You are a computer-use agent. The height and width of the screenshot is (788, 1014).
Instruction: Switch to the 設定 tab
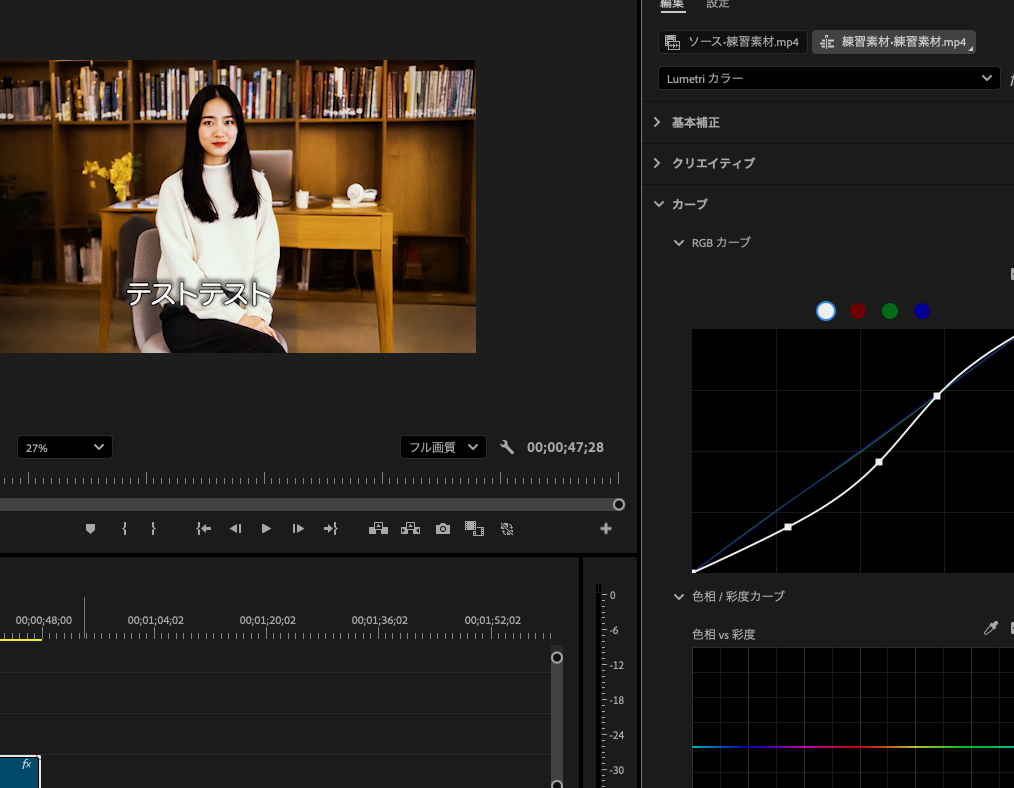pos(718,4)
